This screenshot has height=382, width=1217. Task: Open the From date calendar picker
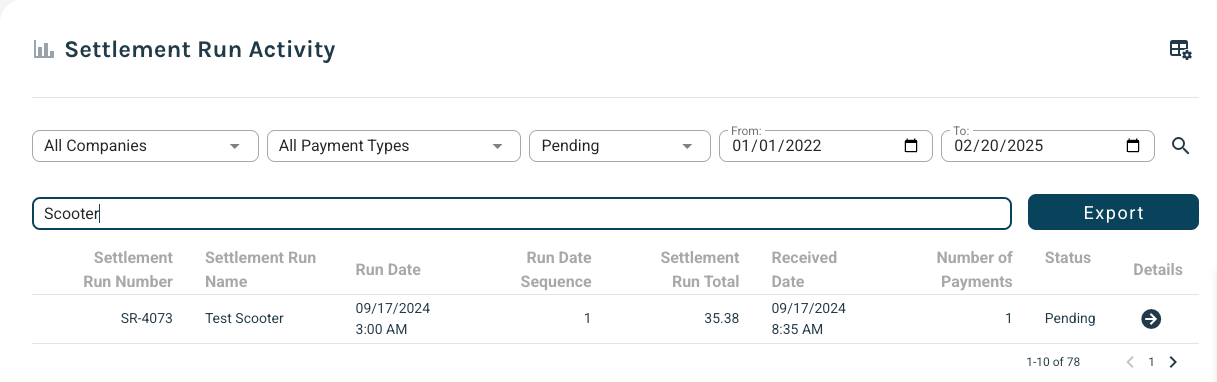[x=911, y=146]
